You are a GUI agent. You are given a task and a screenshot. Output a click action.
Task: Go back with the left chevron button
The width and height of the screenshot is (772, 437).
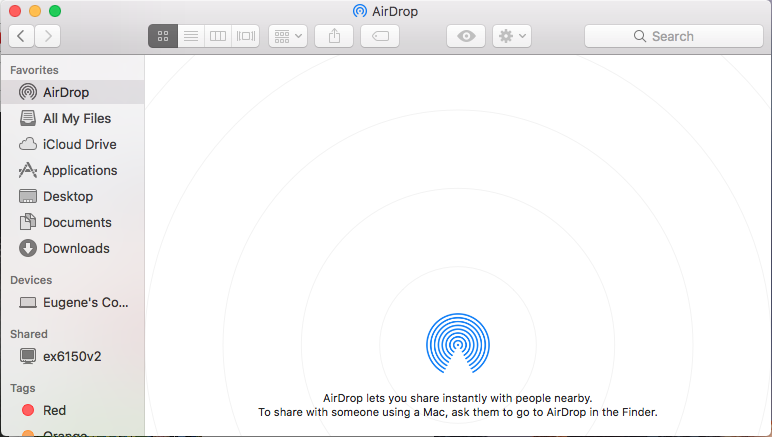click(21, 36)
